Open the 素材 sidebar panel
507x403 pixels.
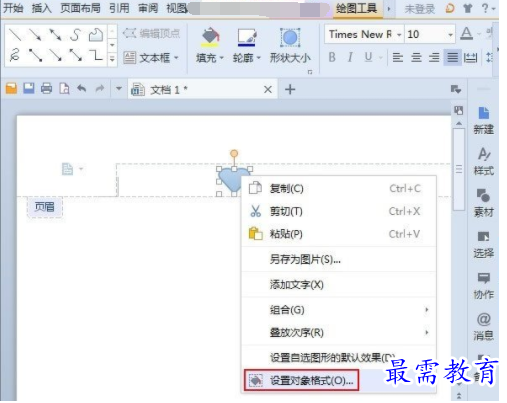(x=484, y=203)
